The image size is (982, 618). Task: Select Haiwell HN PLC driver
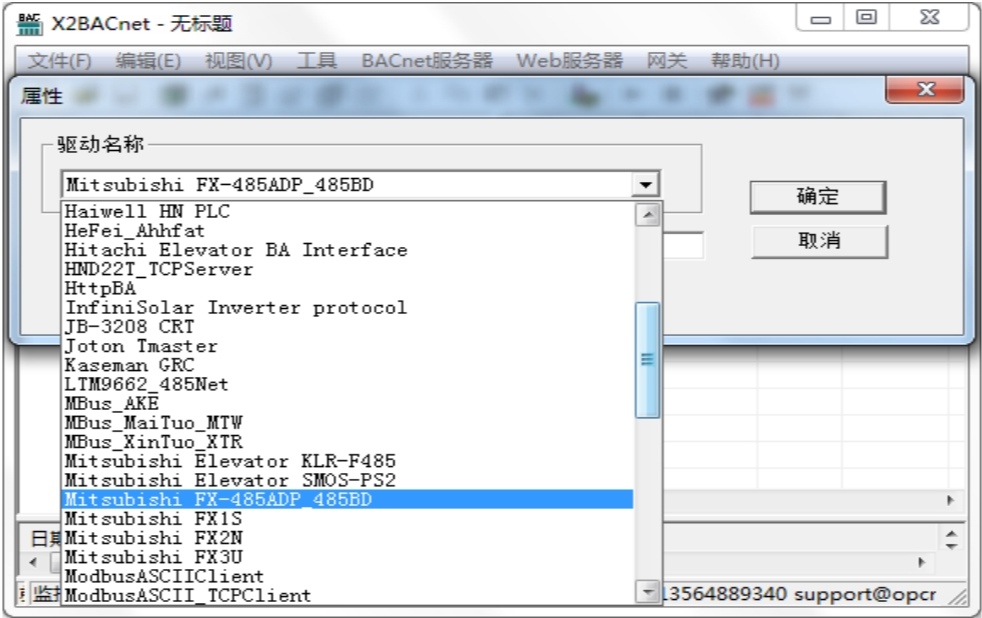pyautogui.click(x=348, y=212)
